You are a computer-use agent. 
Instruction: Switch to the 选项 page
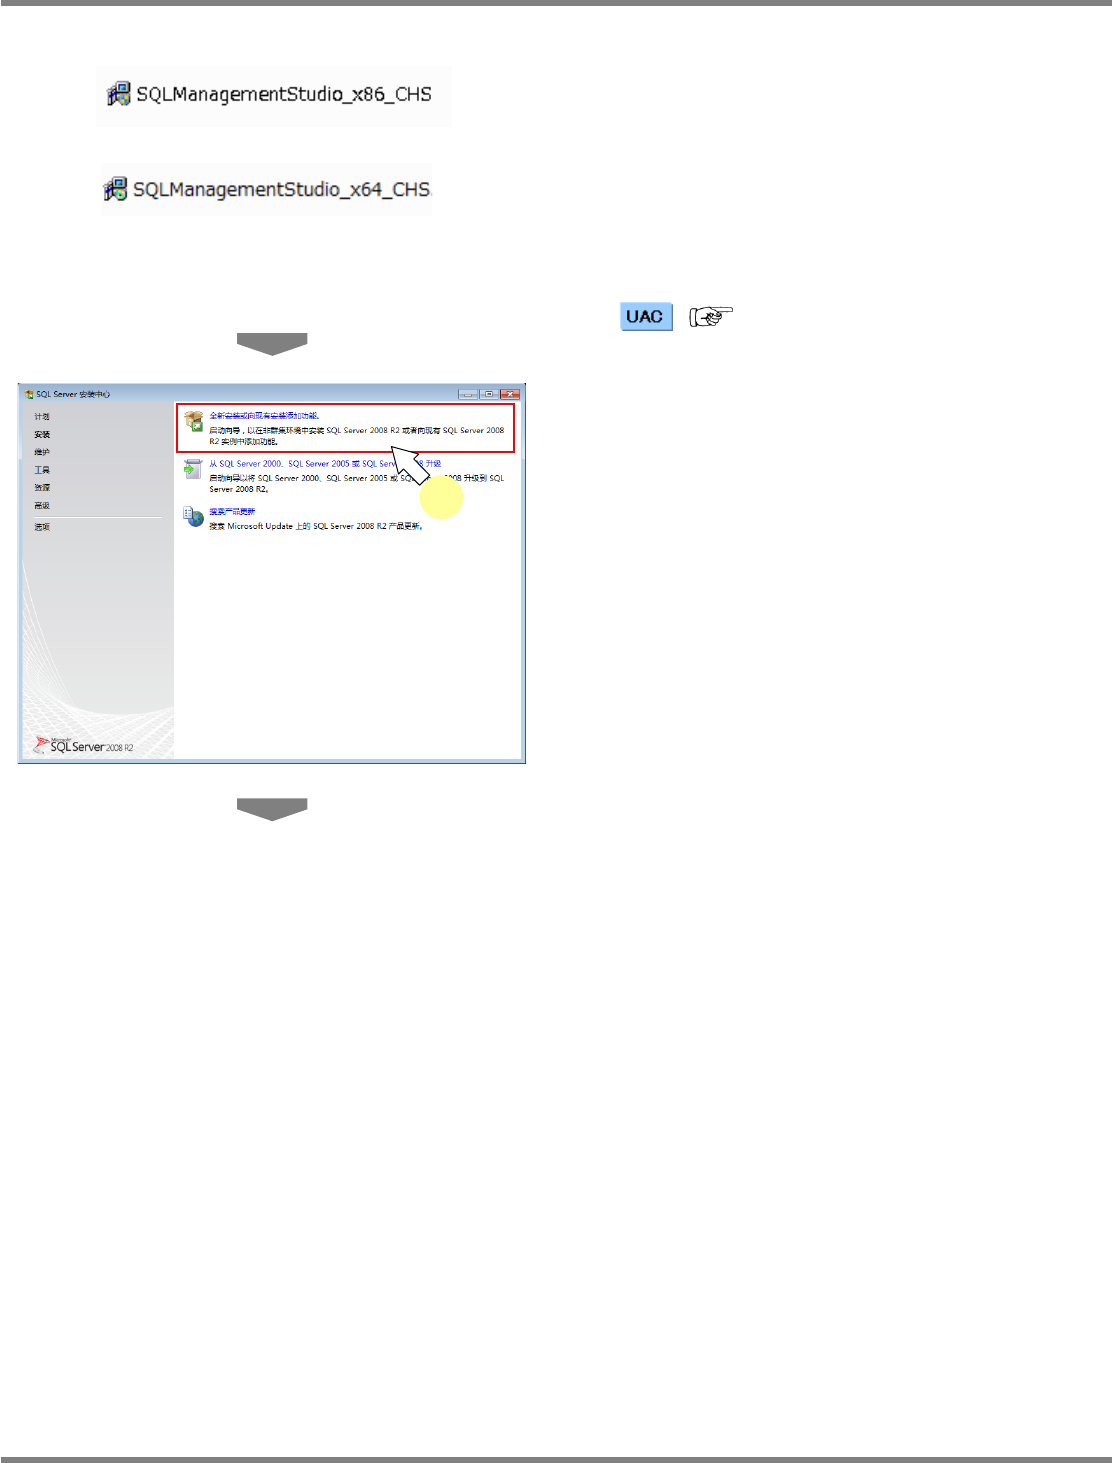point(42,527)
